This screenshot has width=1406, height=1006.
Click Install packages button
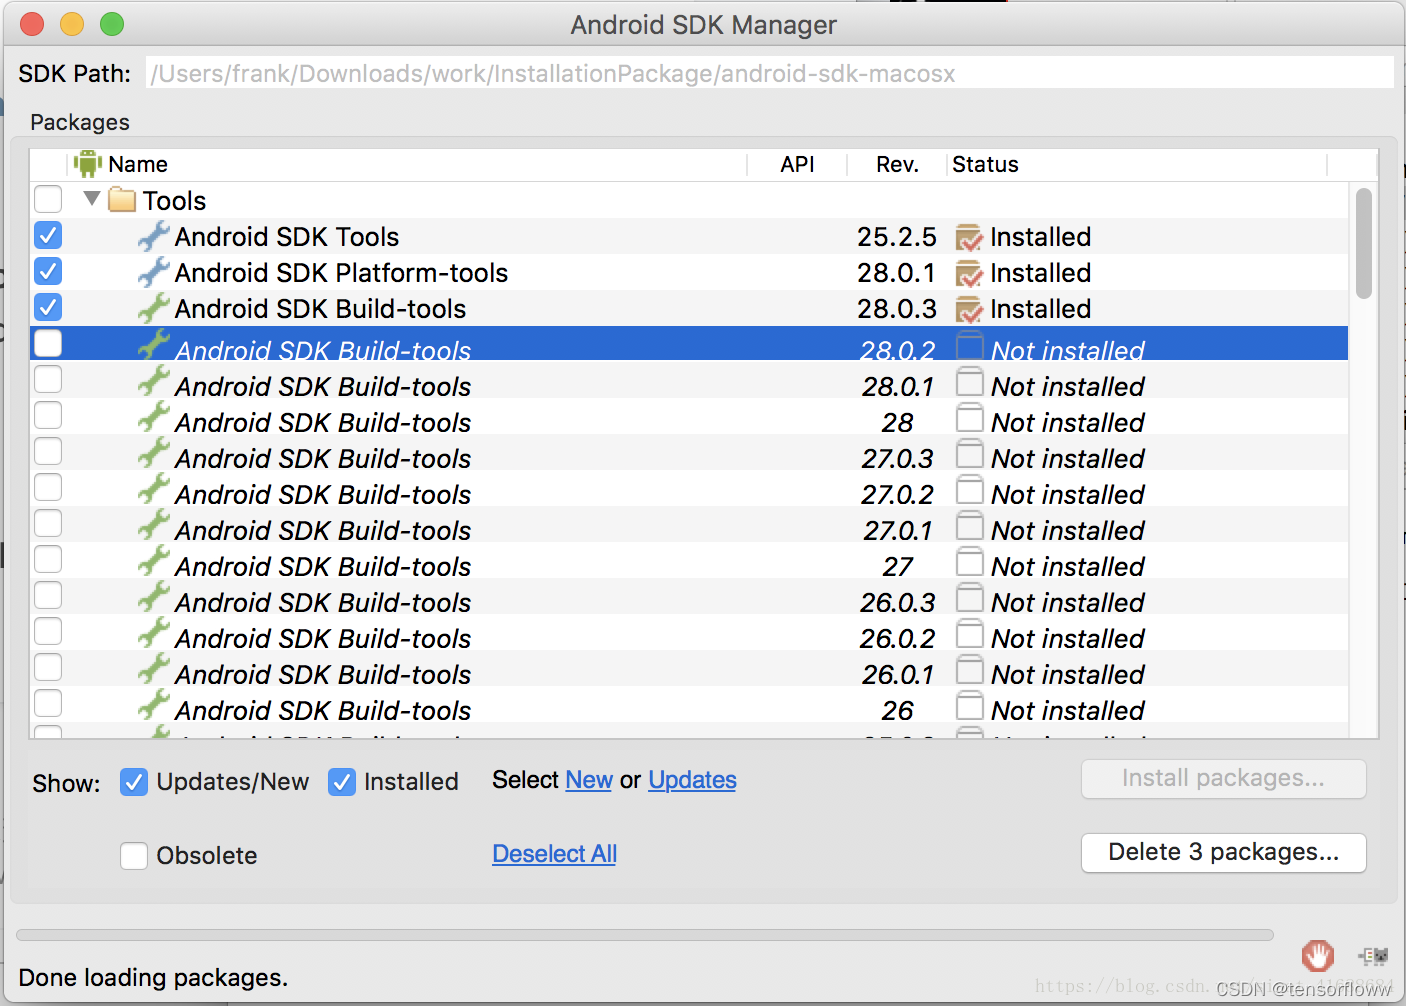click(x=1223, y=779)
